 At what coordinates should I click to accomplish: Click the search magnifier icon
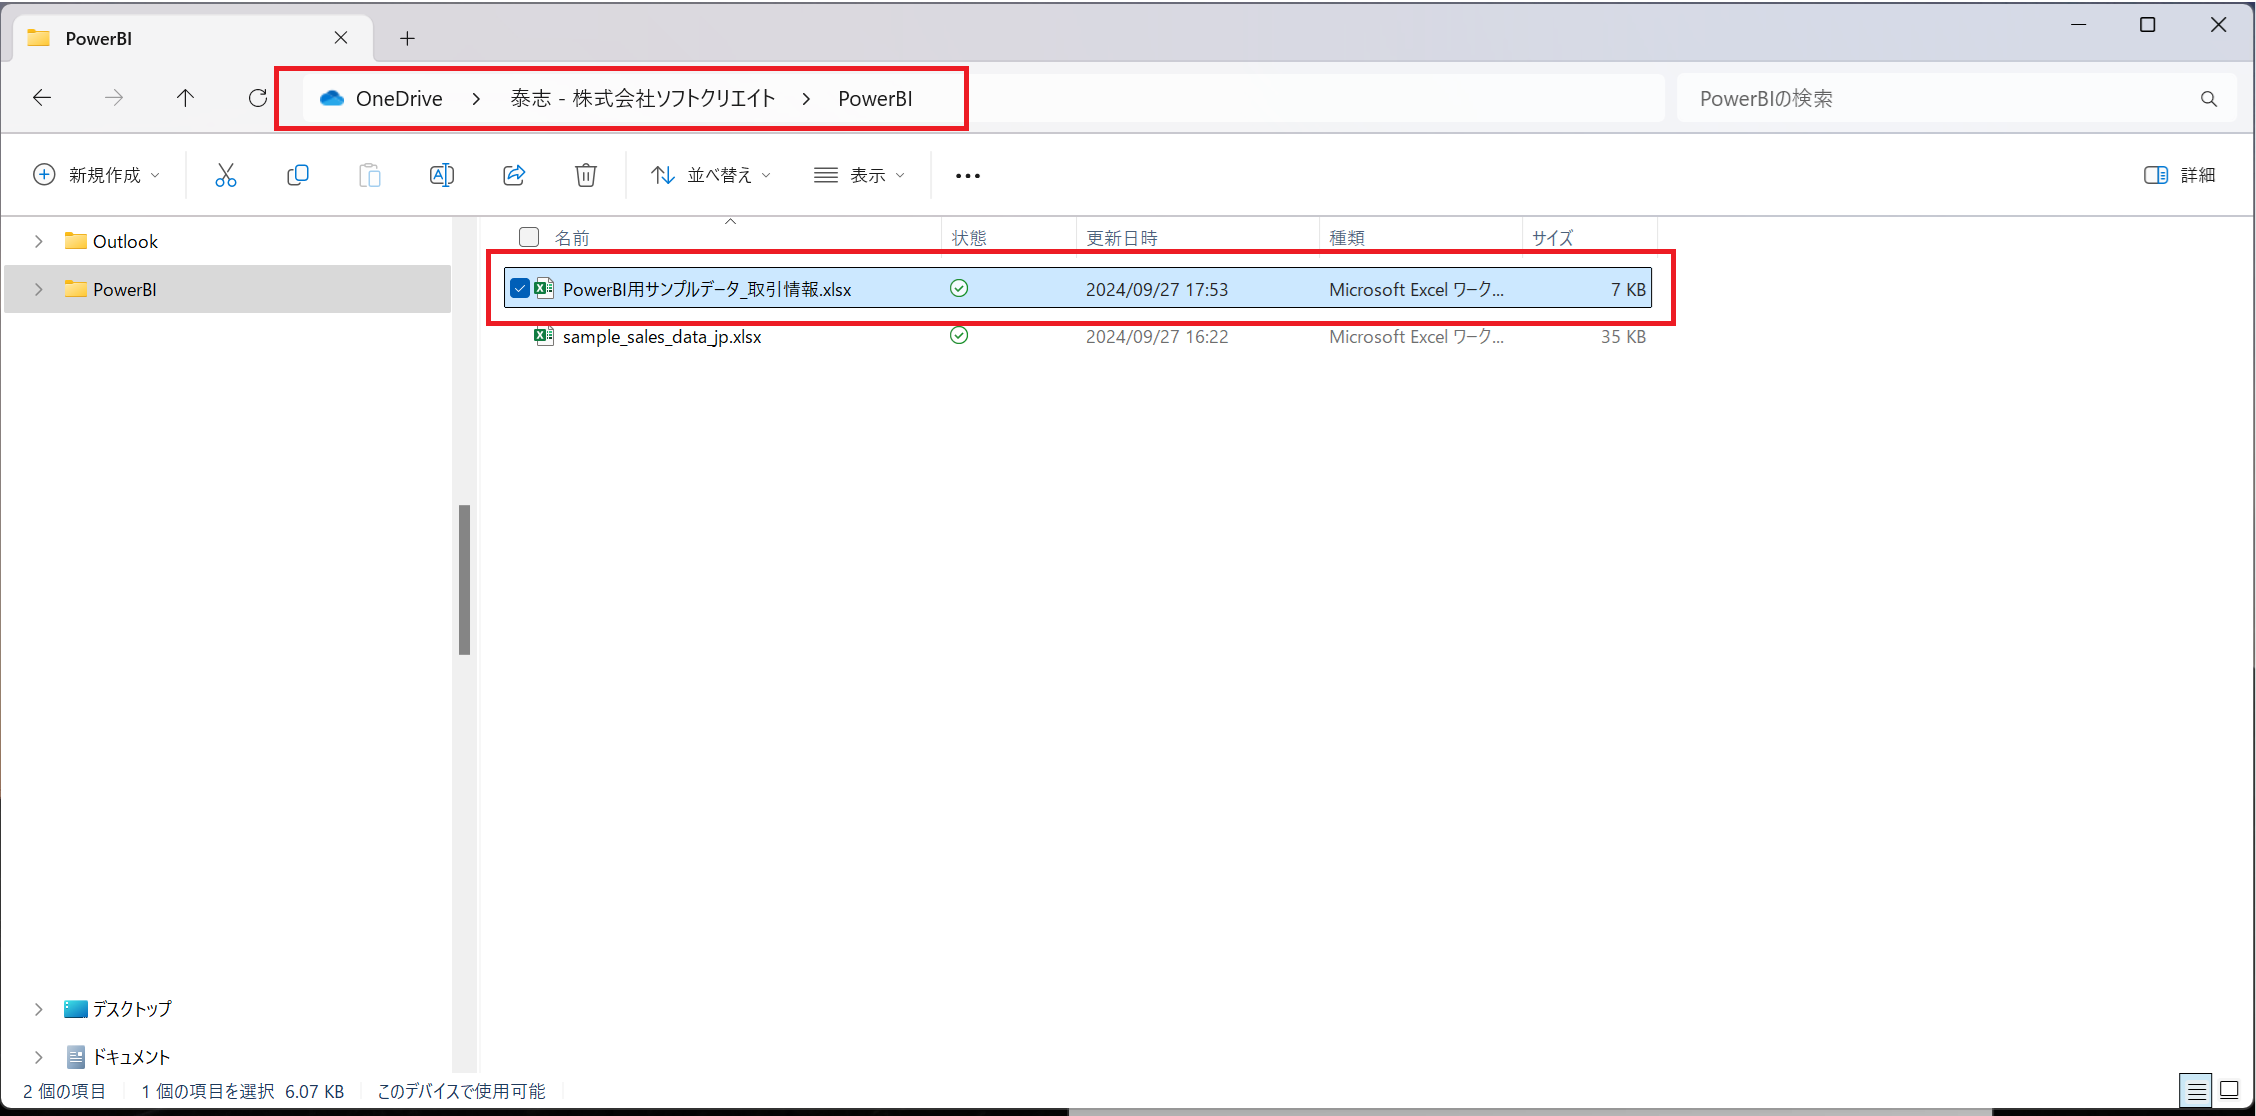click(x=2209, y=98)
